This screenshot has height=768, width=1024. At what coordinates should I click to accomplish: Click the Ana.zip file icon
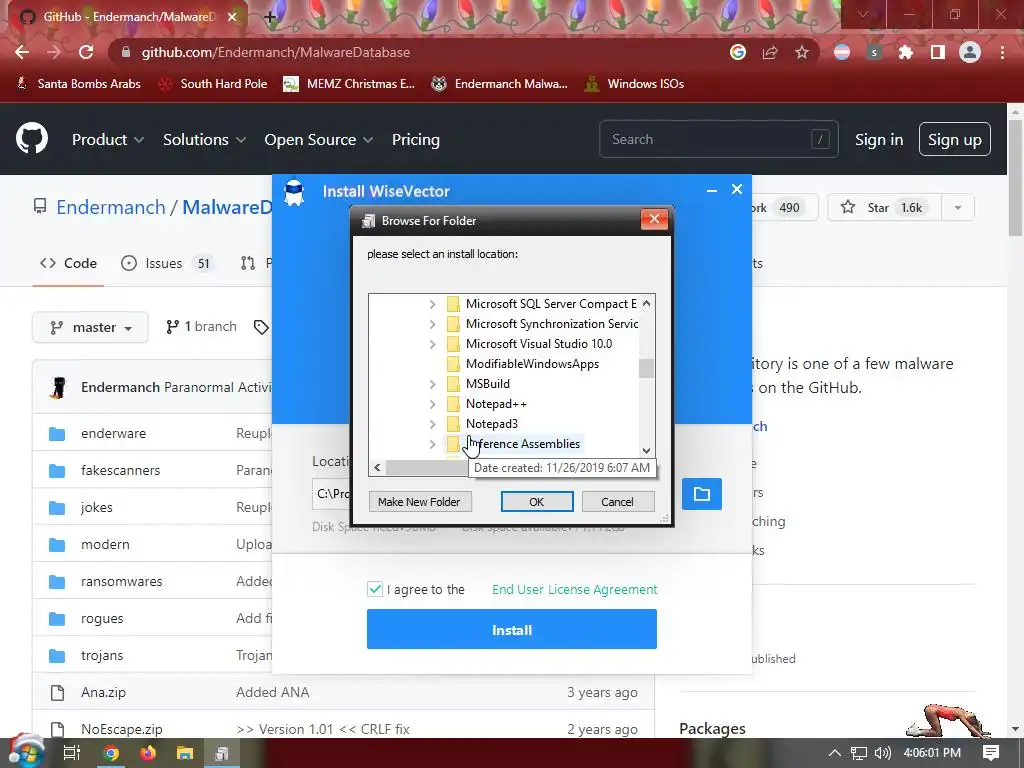click(x=57, y=692)
